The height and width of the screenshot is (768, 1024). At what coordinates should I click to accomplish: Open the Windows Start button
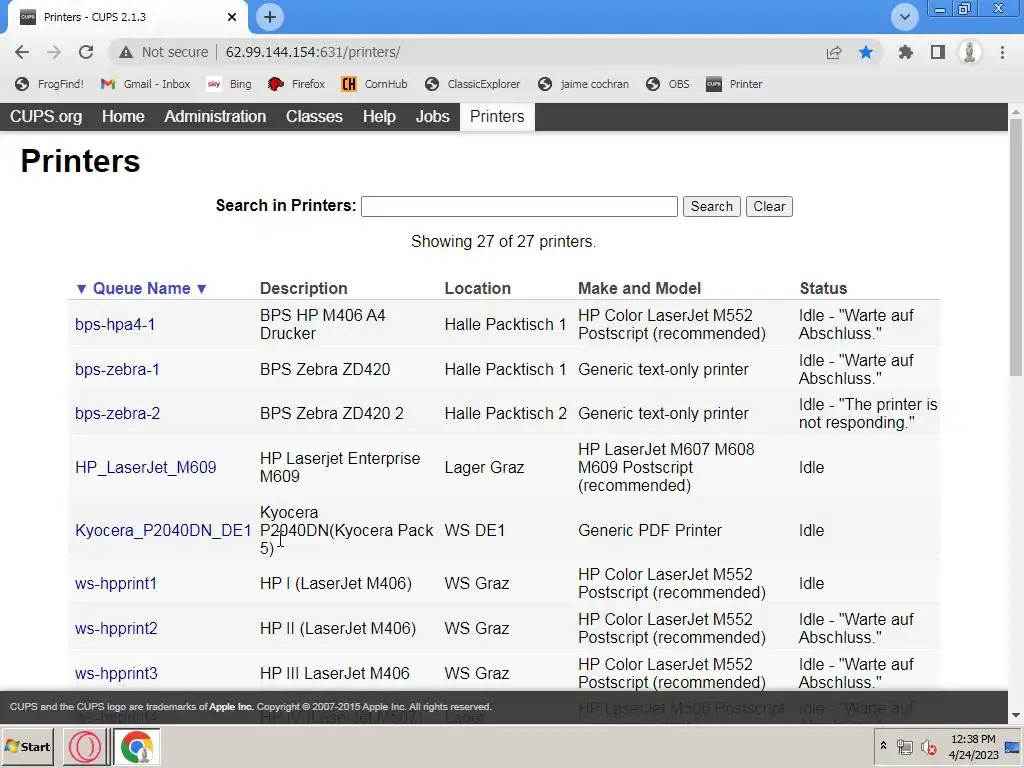pos(28,746)
